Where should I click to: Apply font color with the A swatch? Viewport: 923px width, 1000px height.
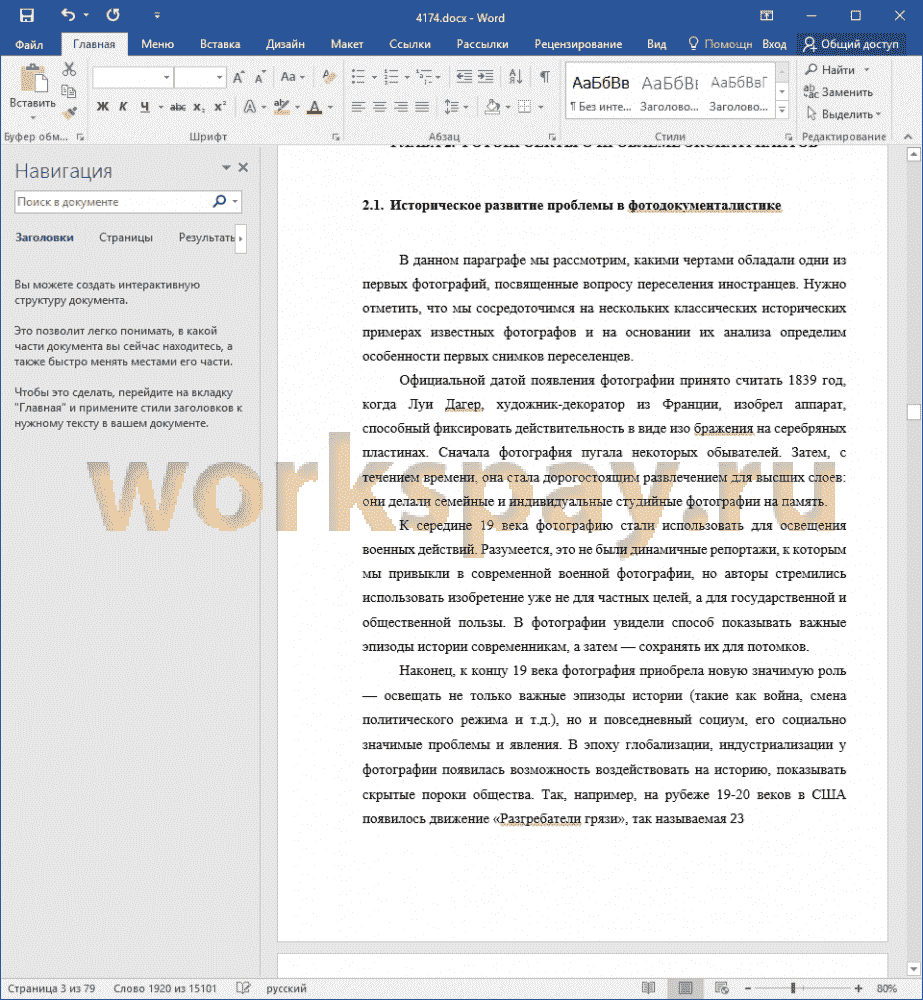(314, 107)
